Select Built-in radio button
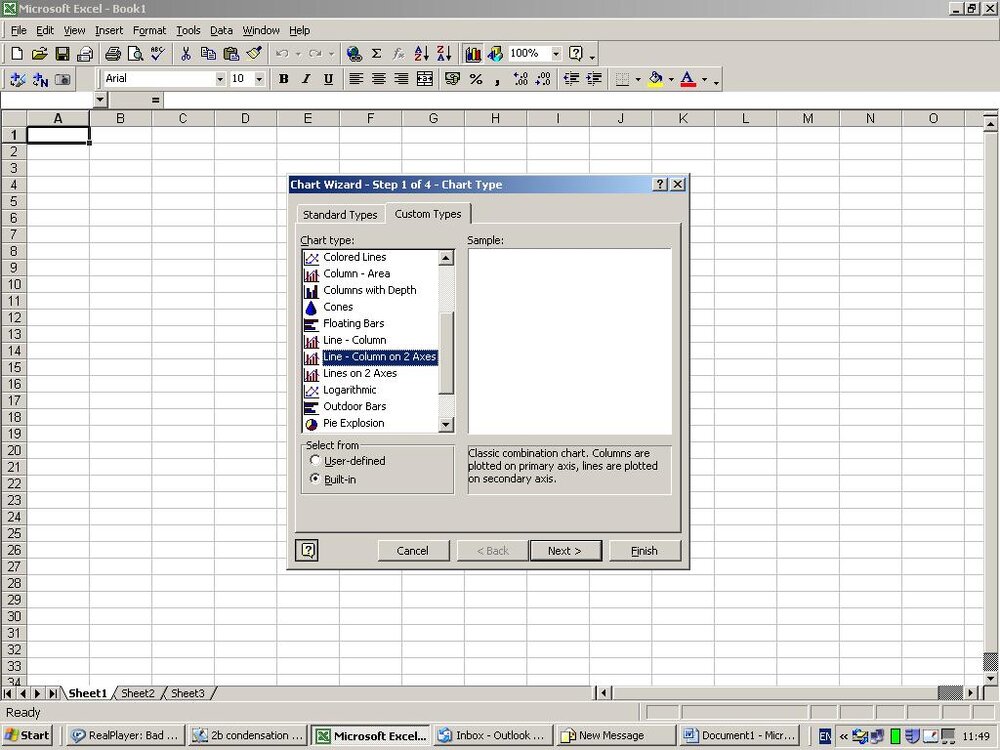 [314, 479]
